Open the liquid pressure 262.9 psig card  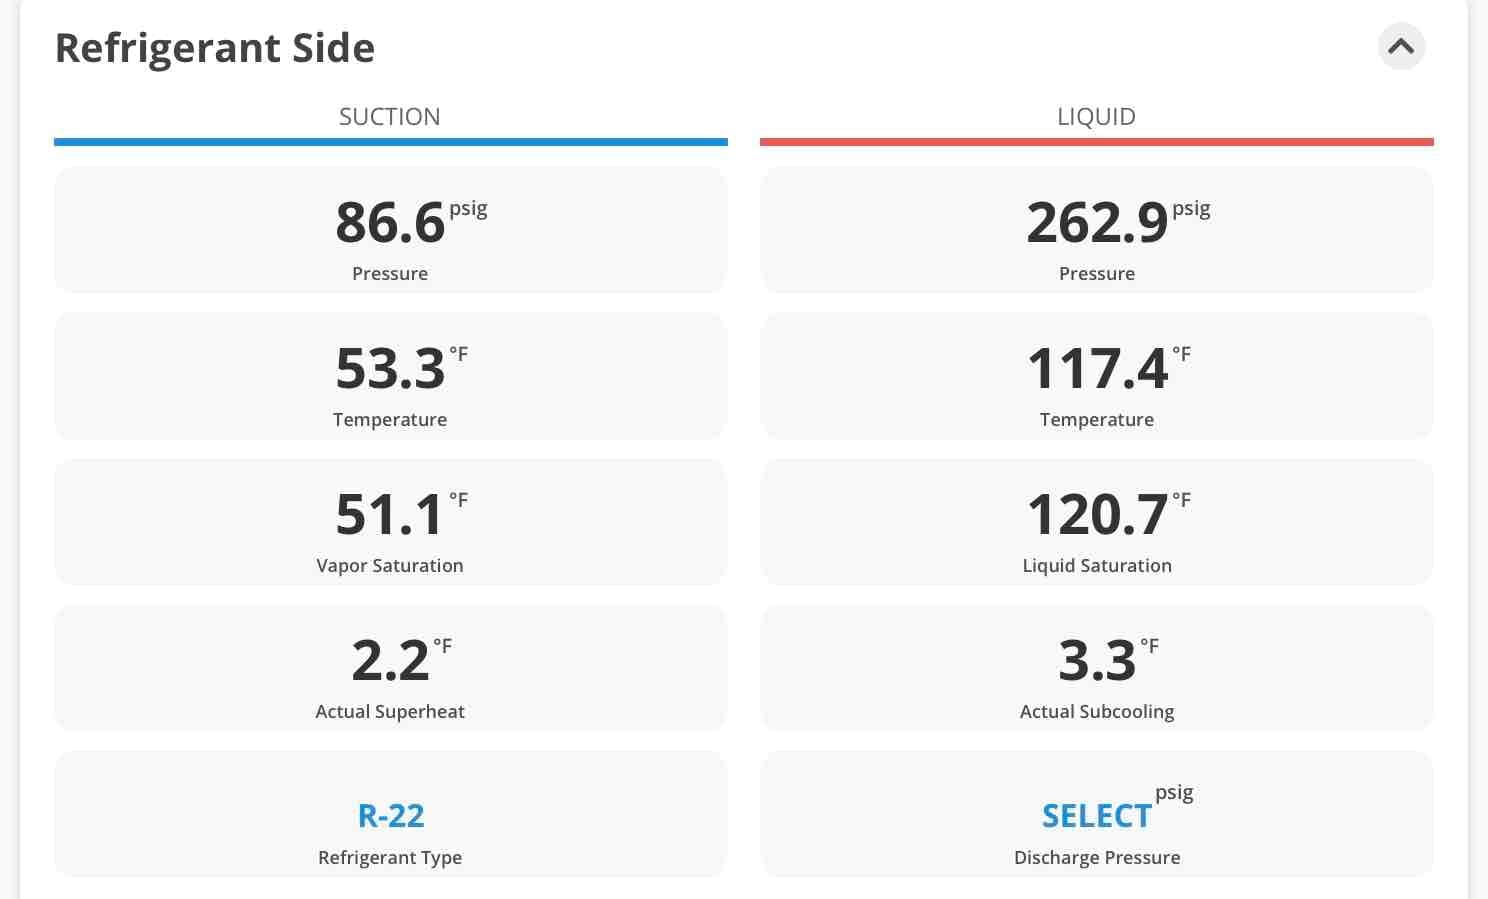1097,230
